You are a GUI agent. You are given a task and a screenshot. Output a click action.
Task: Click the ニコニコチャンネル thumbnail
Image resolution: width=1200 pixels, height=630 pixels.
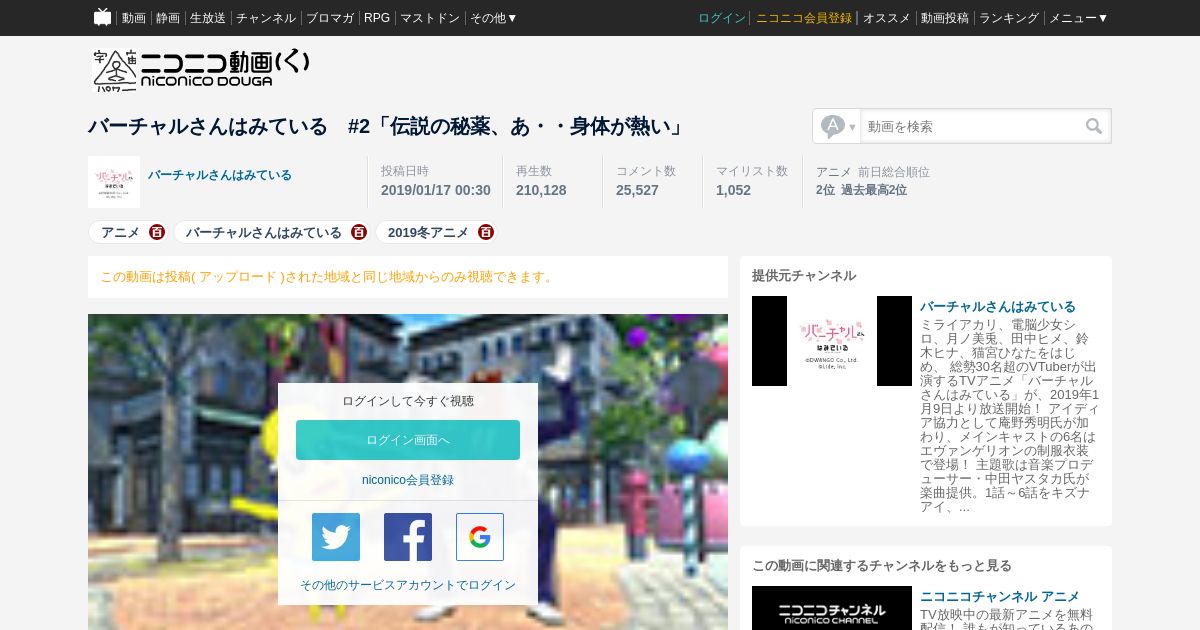click(x=832, y=608)
